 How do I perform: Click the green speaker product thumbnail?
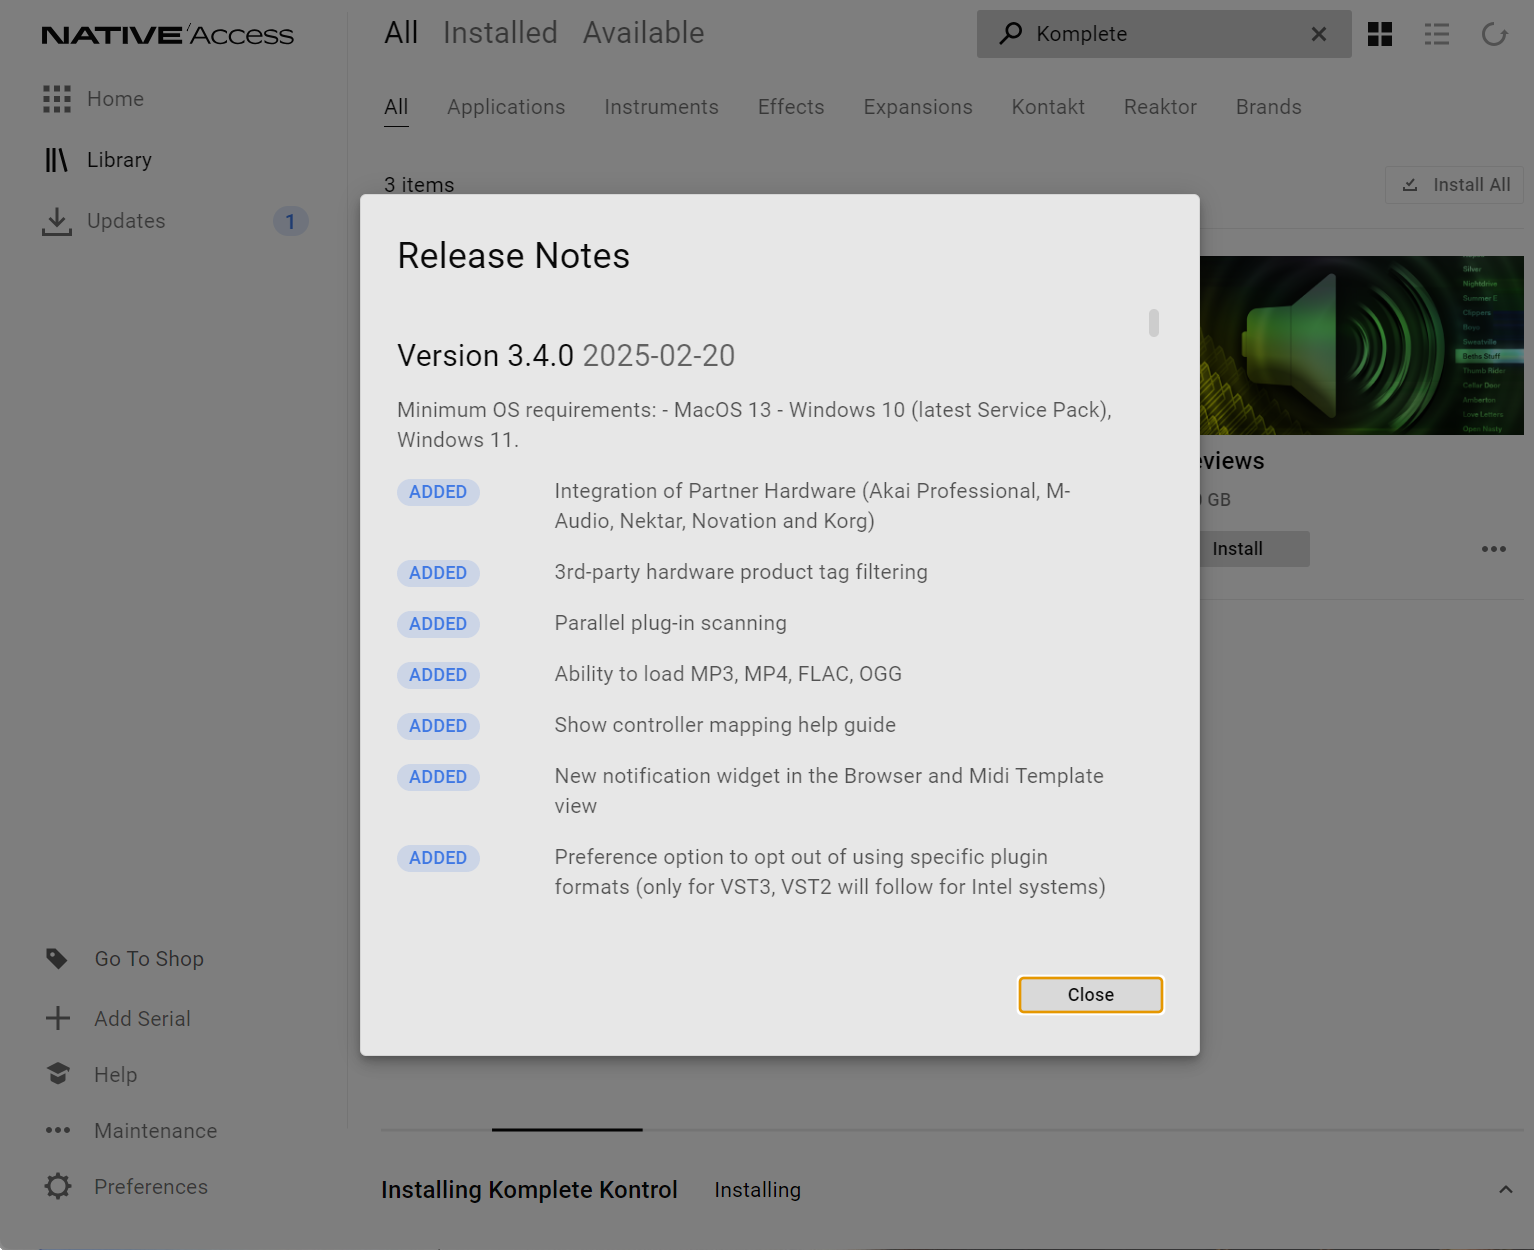pyautogui.click(x=1362, y=345)
